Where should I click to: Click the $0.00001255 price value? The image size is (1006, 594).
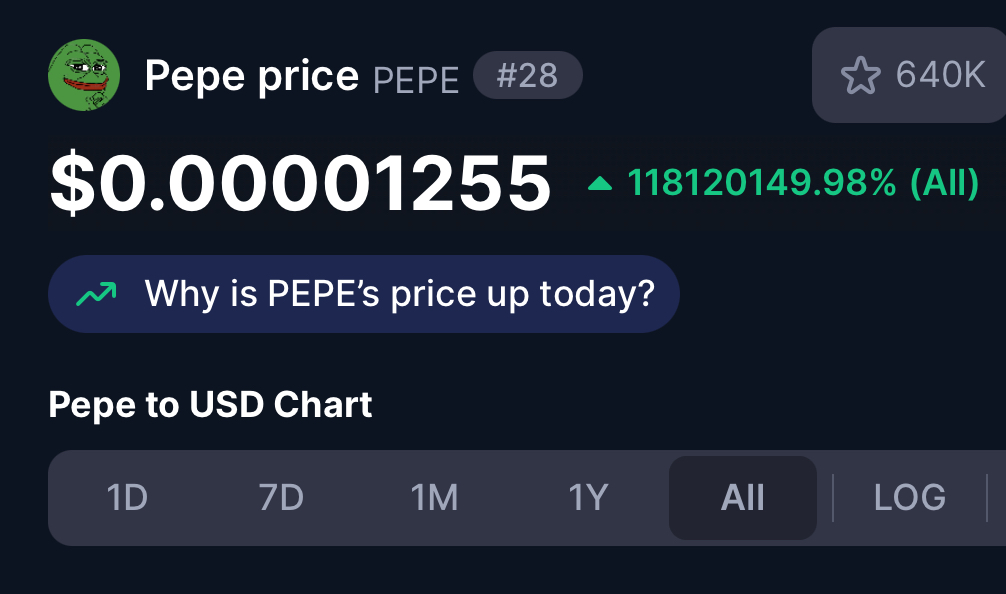pyautogui.click(x=300, y=184)
